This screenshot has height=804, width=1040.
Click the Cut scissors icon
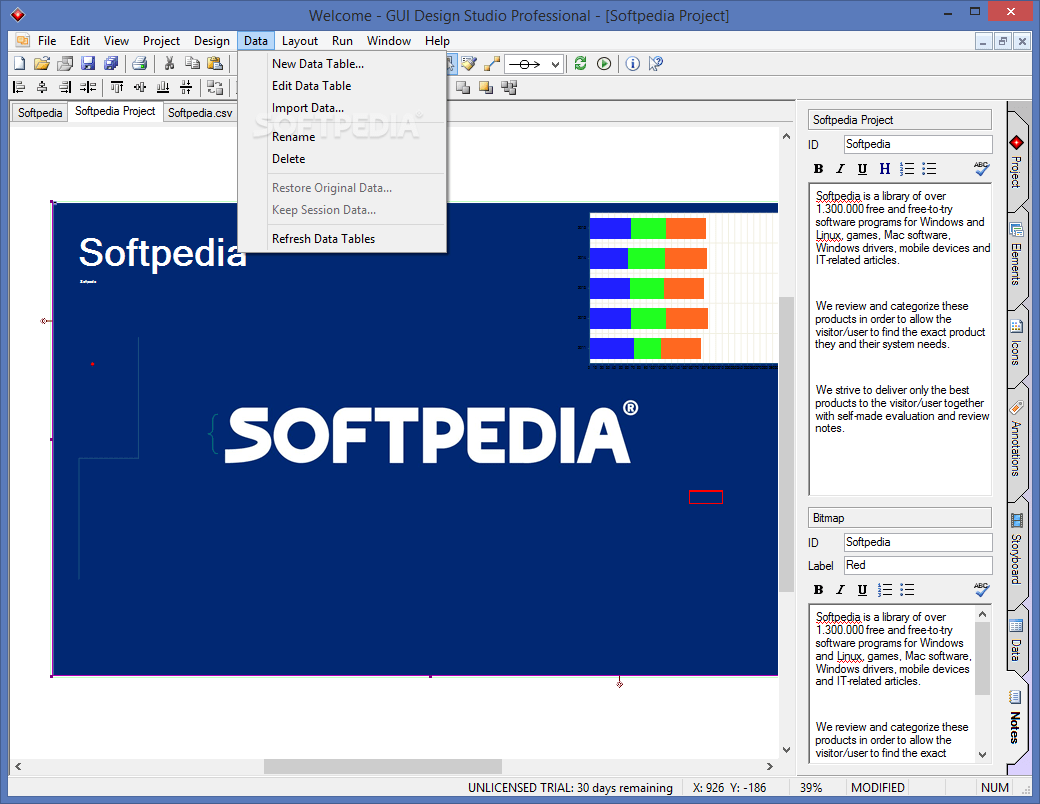[x=169, y=64]
